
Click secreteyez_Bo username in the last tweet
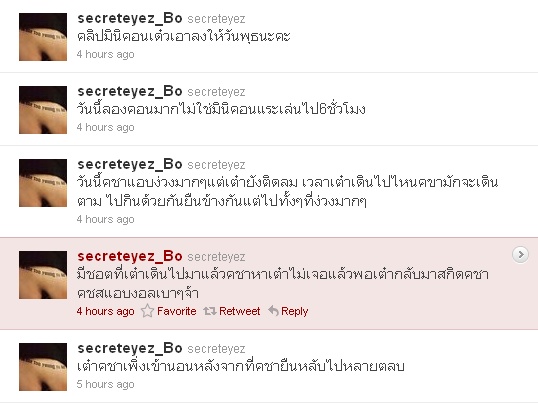coord(130,348)
